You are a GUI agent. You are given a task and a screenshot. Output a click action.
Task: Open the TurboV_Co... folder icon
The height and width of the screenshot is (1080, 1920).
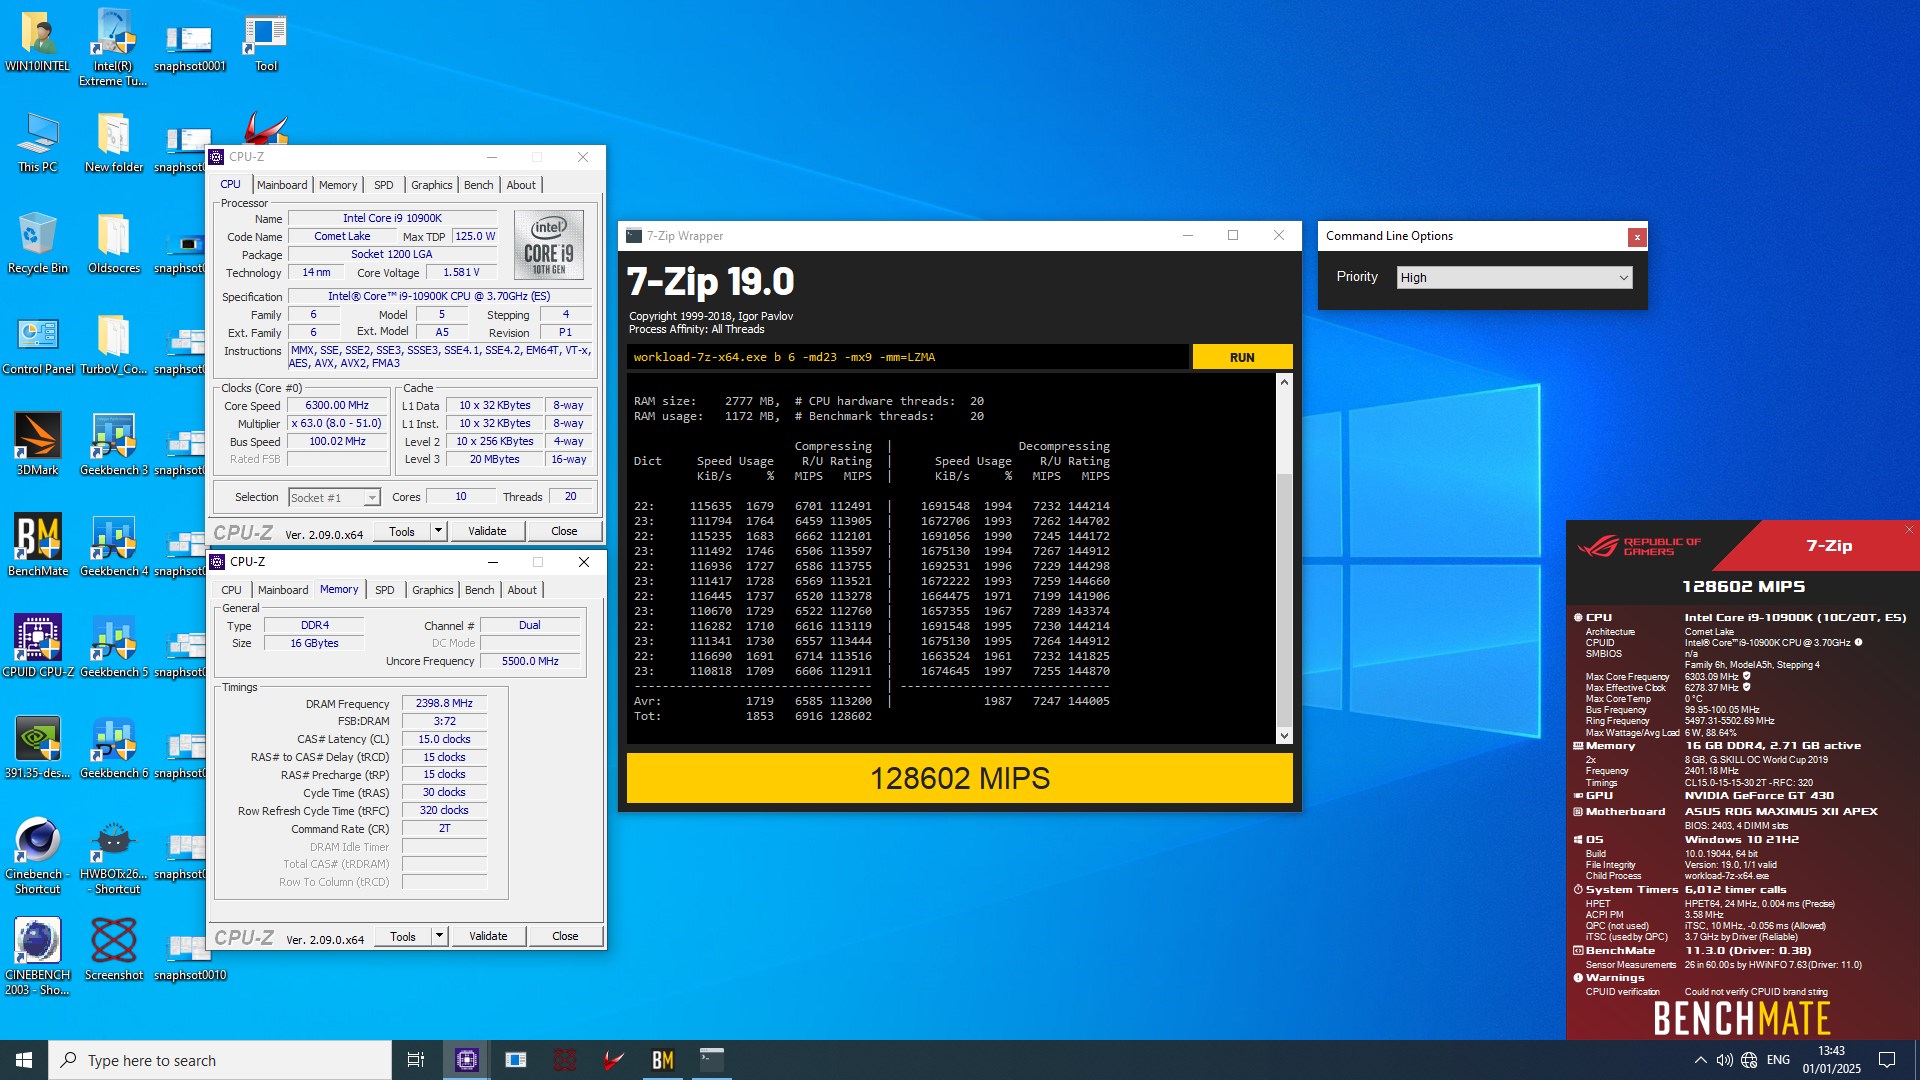[113, 345]
